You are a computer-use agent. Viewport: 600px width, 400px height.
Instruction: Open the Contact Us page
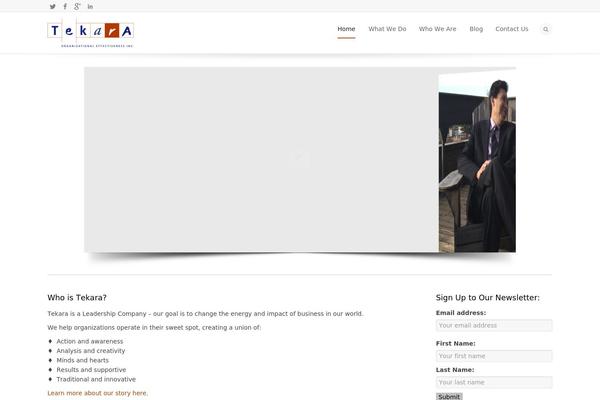512,29
